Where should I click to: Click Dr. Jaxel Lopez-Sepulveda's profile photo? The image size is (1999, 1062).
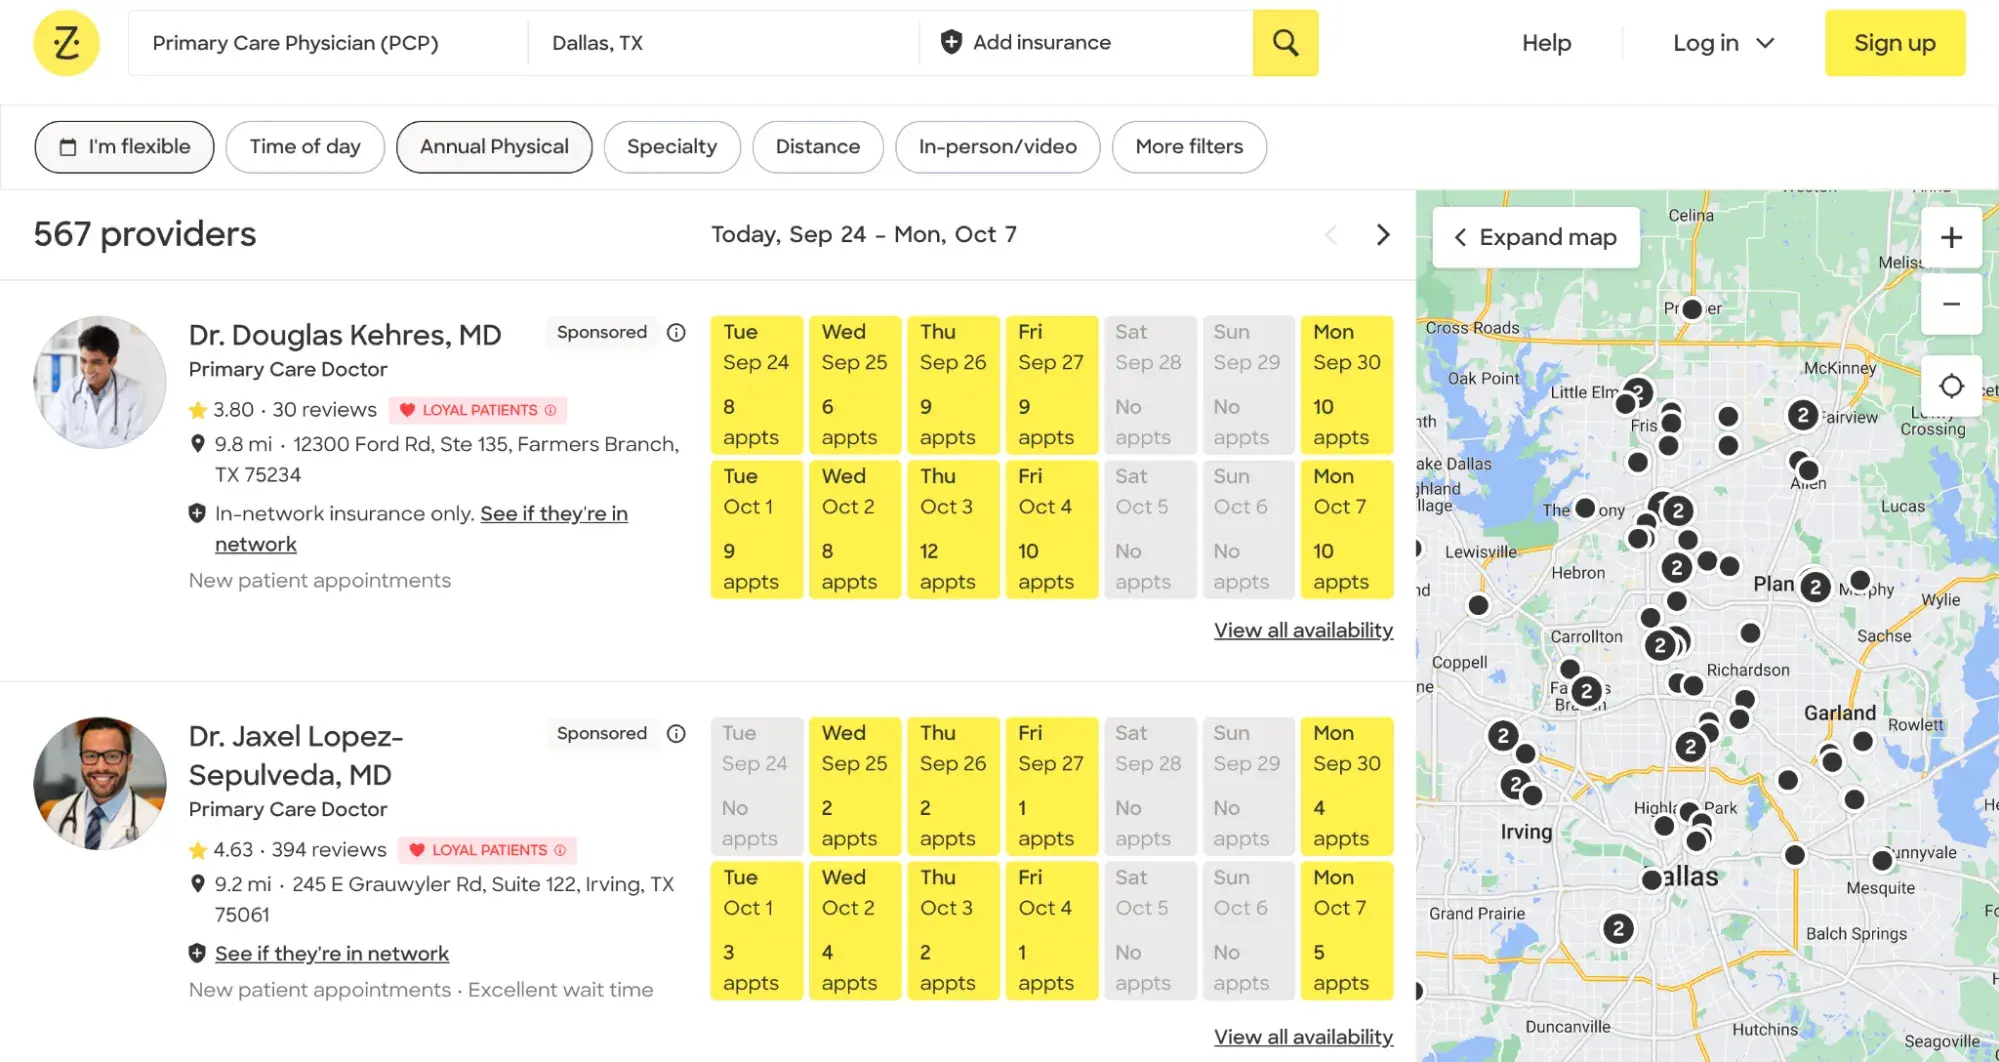(x=100, y=783)
